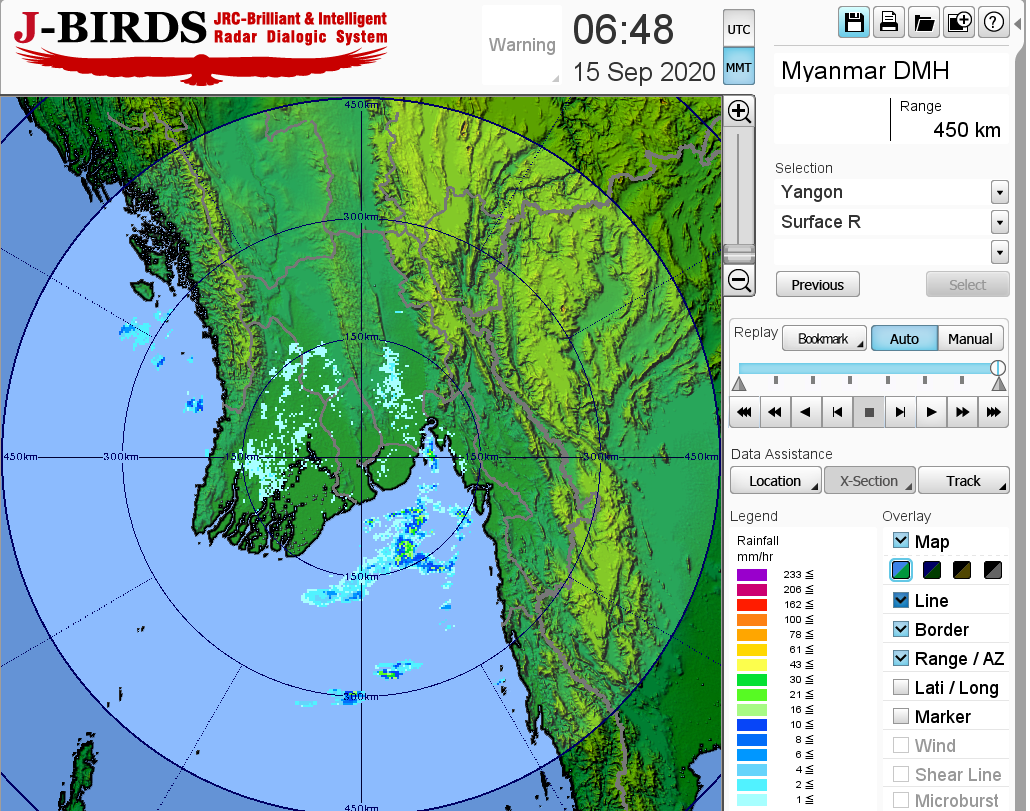The width and height of the screenshot is (1030, 811).
Task: Open the Bookmark replay dropdown
Action: coord(823,339)
